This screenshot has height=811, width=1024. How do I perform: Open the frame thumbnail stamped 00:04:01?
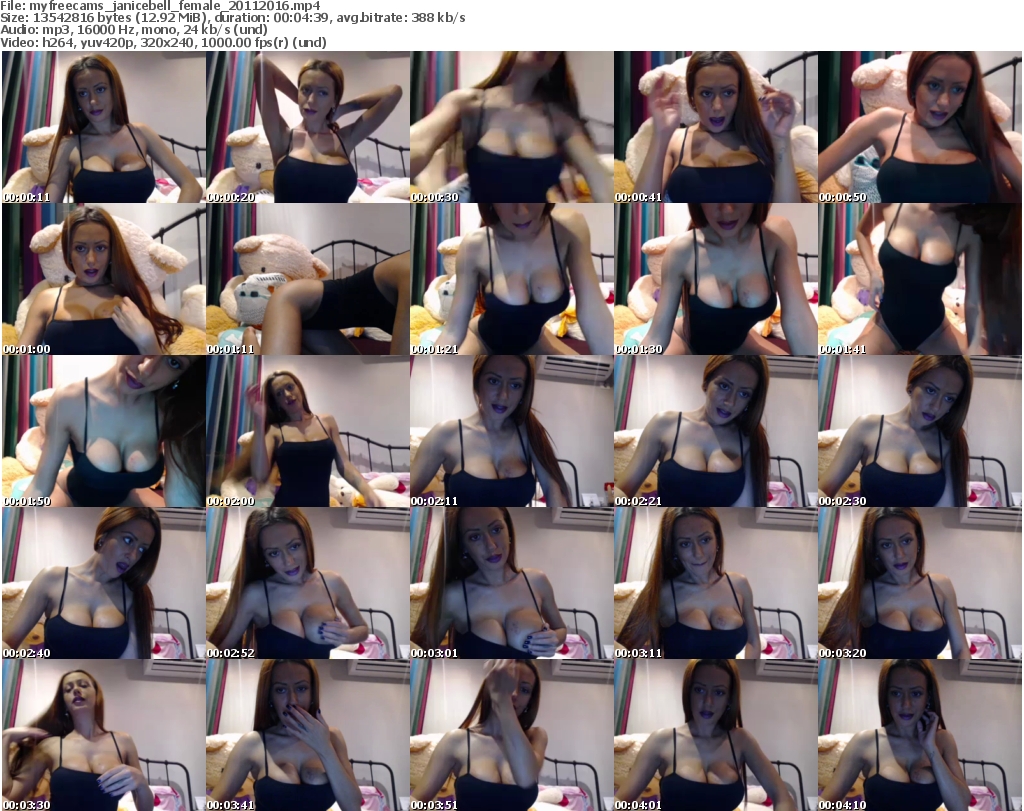tap(716, 735)
